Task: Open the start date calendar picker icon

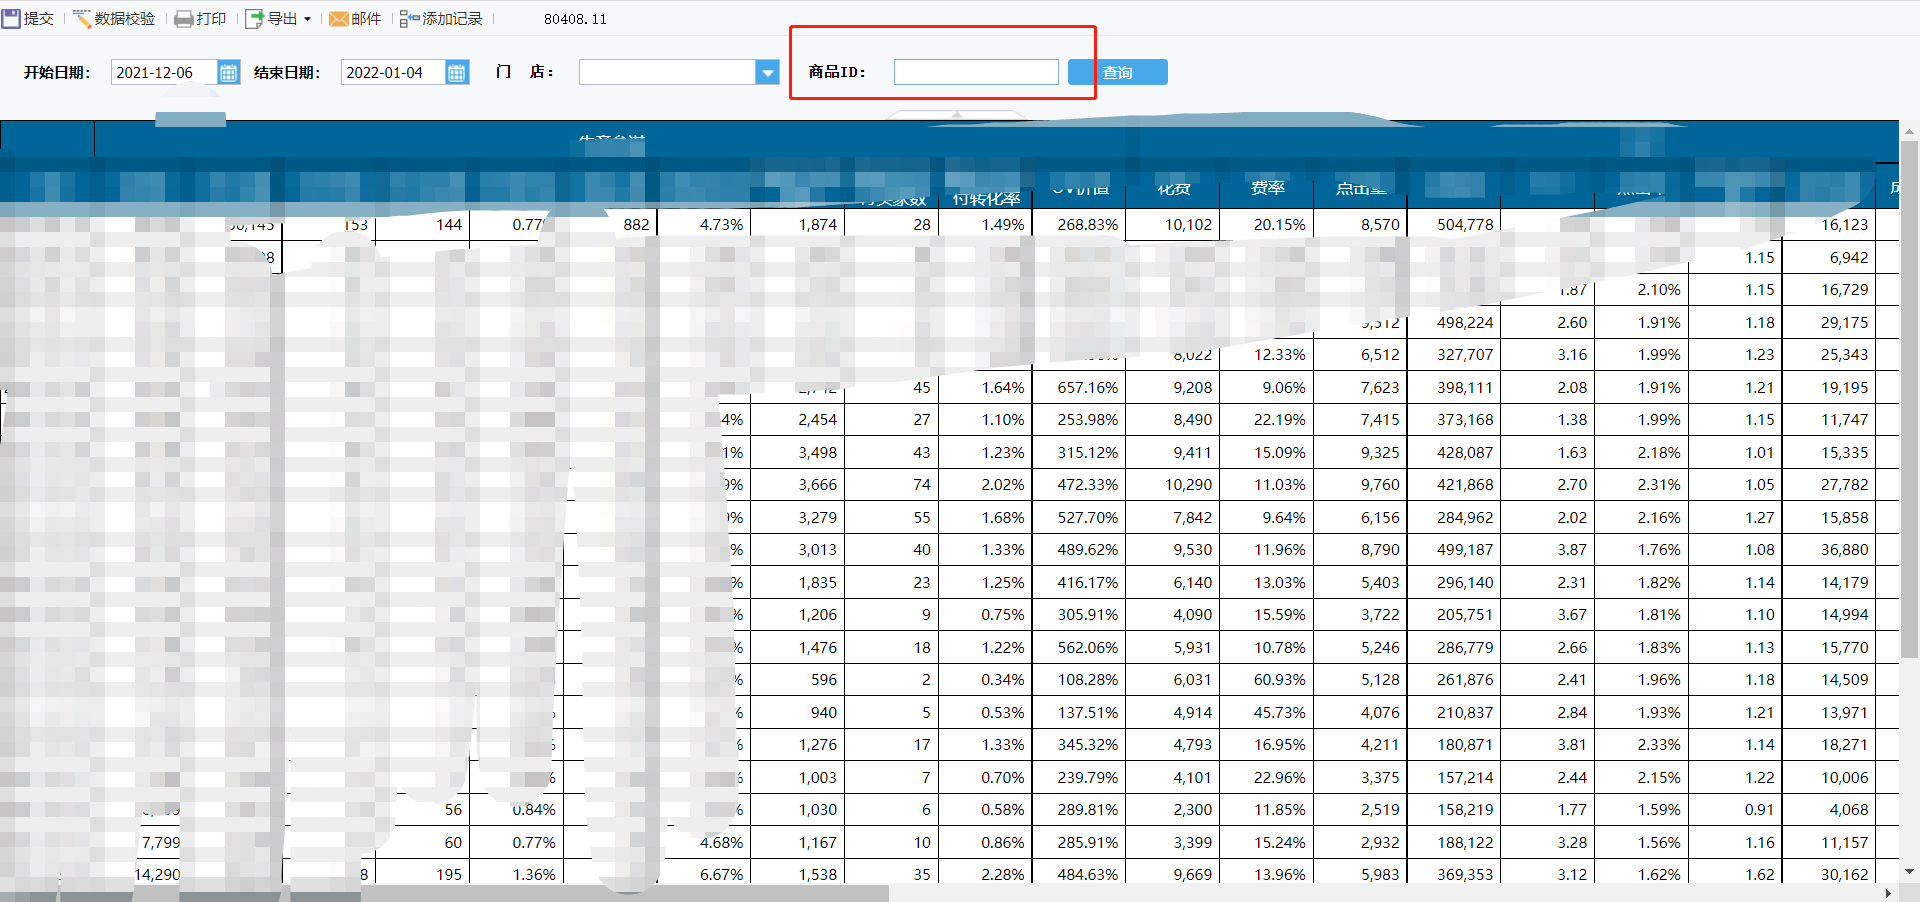Action: (x=228, y=72)
